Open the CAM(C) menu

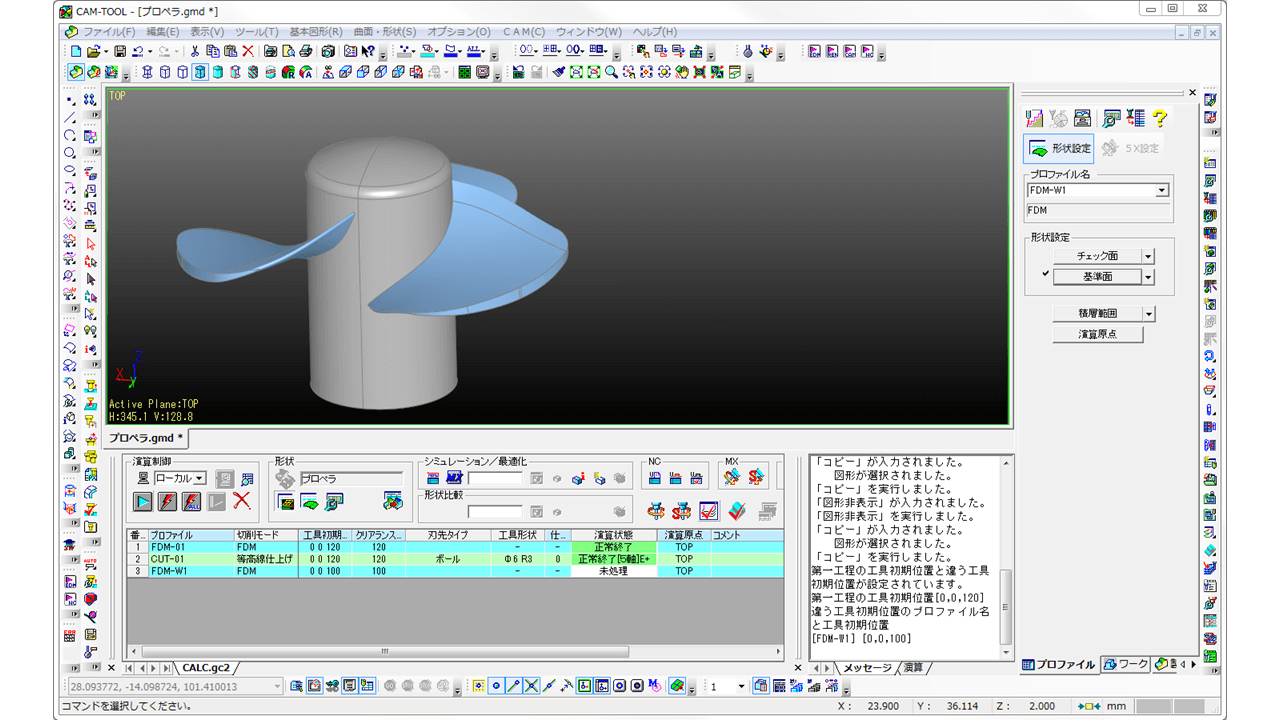point(524,32)
